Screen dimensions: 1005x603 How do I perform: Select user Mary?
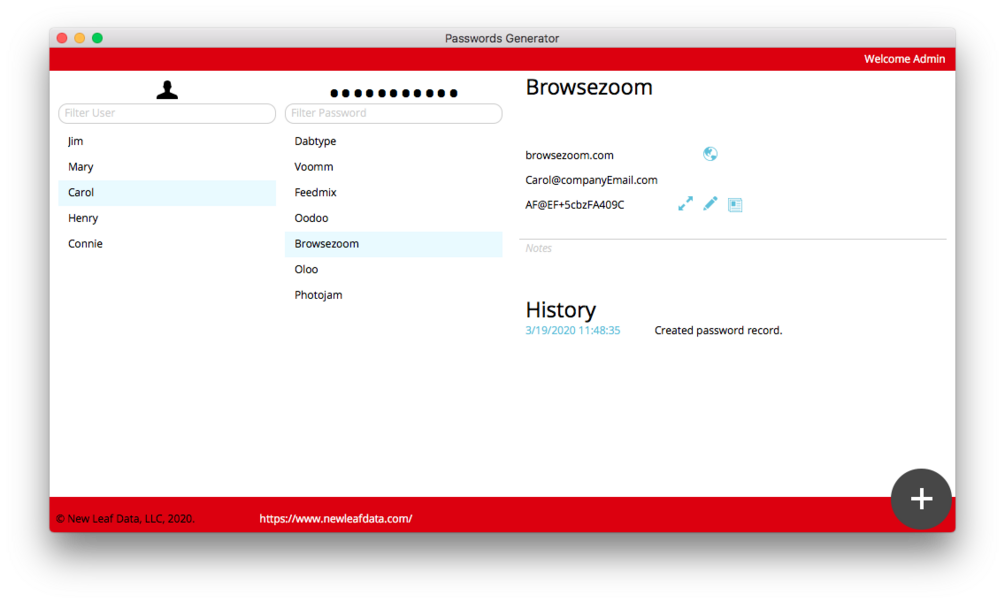(x=167, y=167)
